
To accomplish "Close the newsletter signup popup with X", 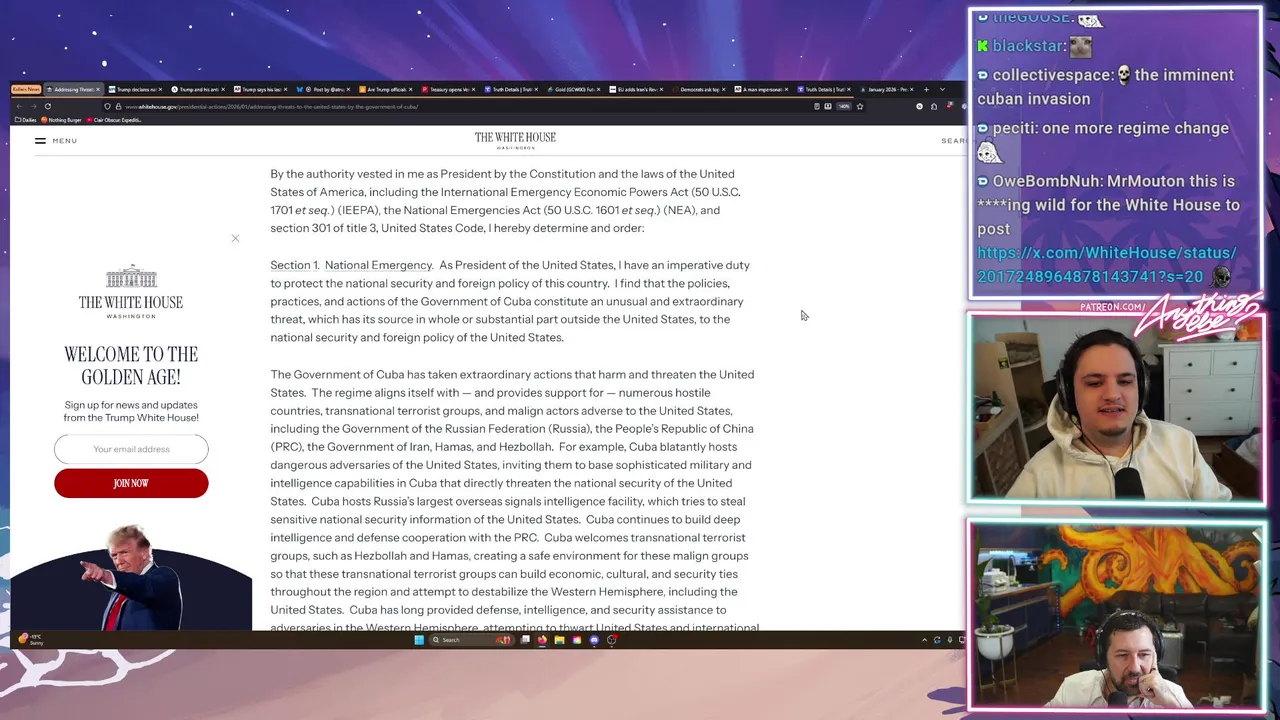I will click(x=235, y=238).
